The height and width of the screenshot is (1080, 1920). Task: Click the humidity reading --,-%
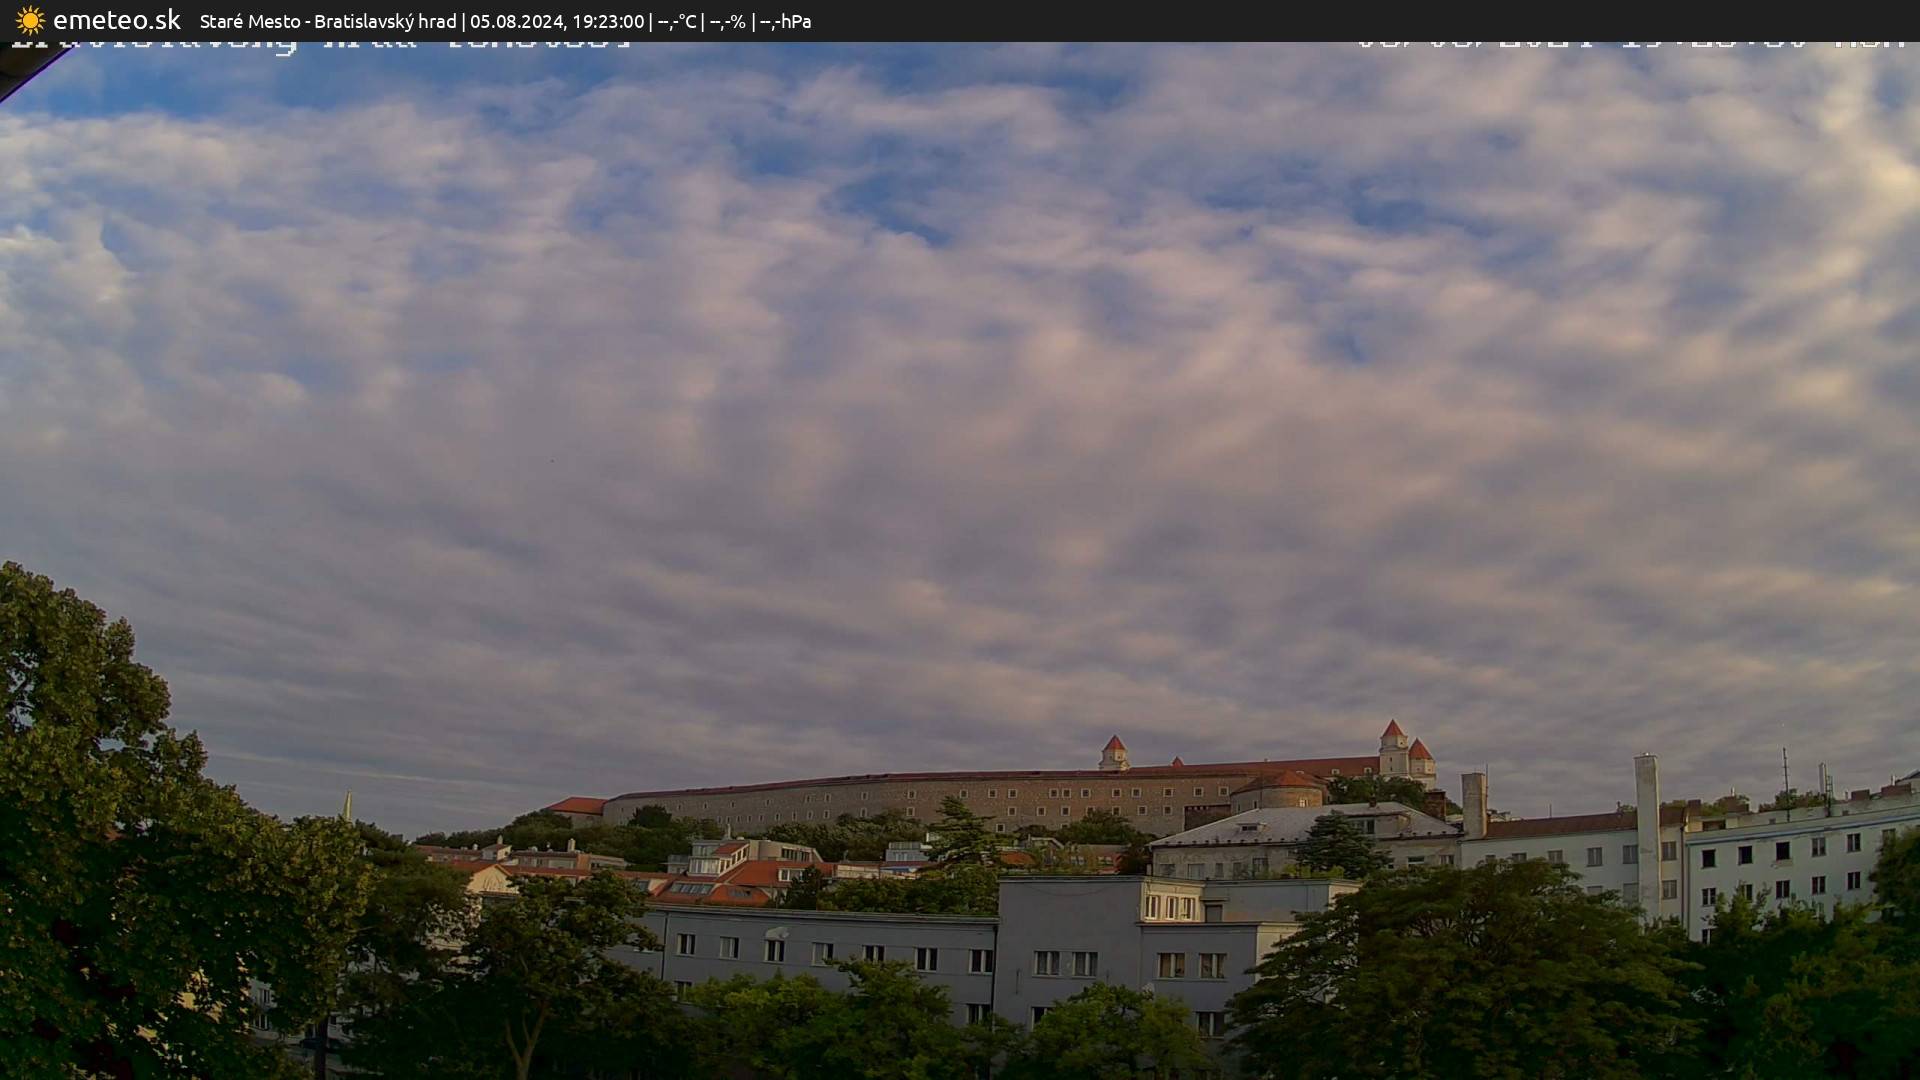[727, 21]
